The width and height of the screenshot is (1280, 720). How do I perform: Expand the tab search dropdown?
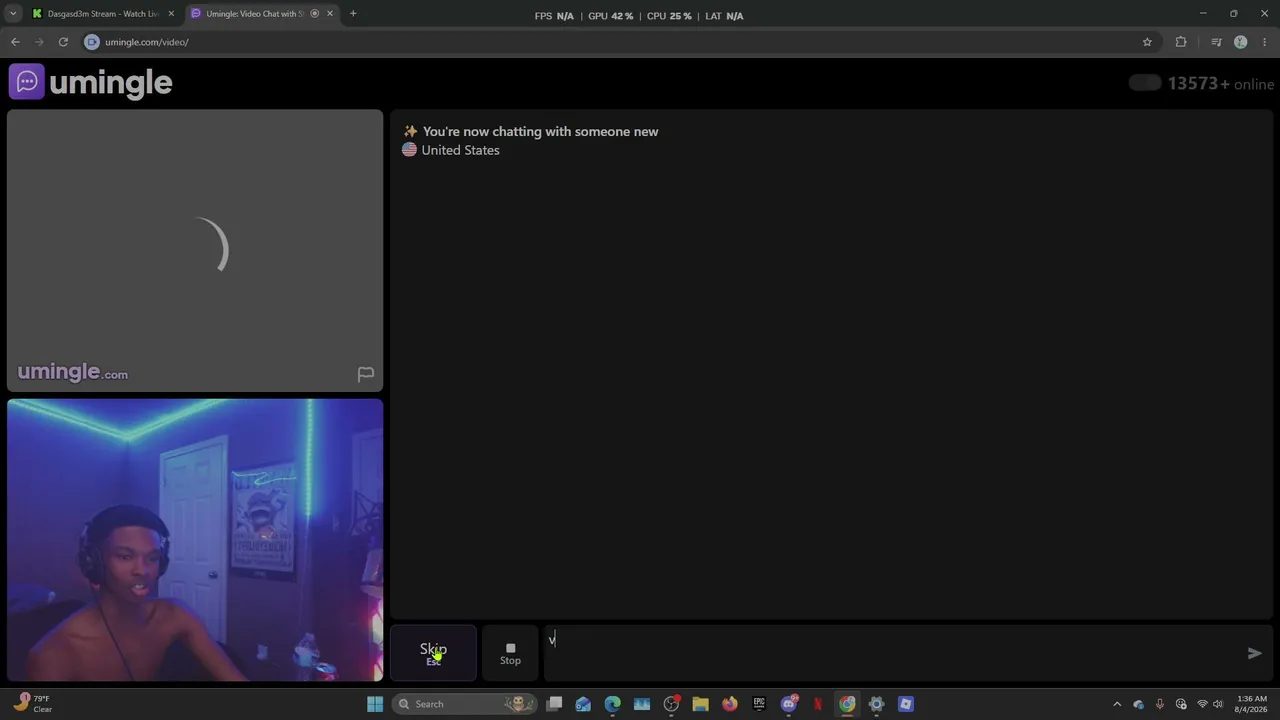click(x=13, y=14)
